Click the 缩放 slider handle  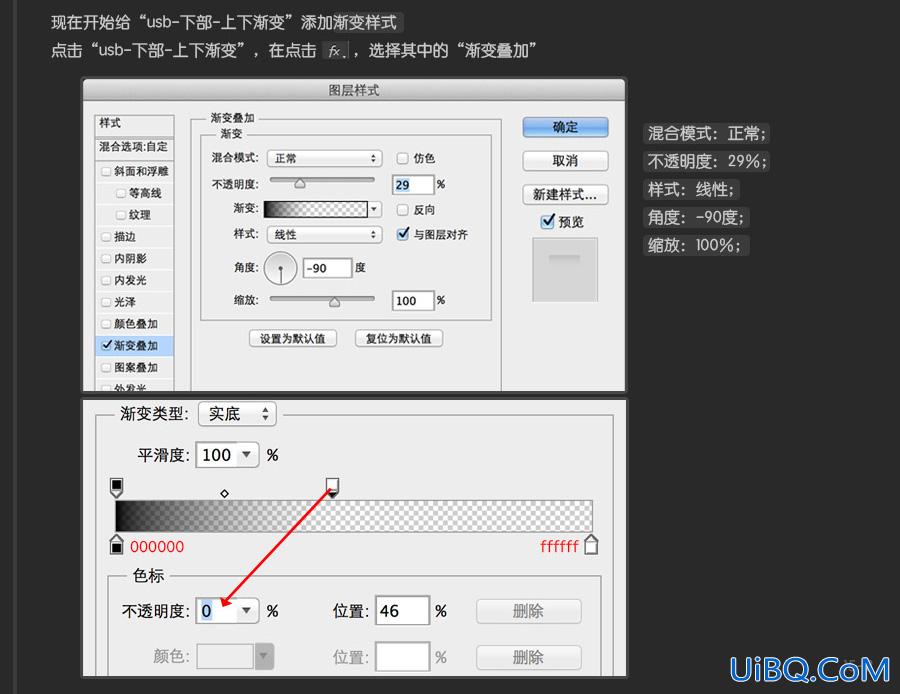pos(334,302)
